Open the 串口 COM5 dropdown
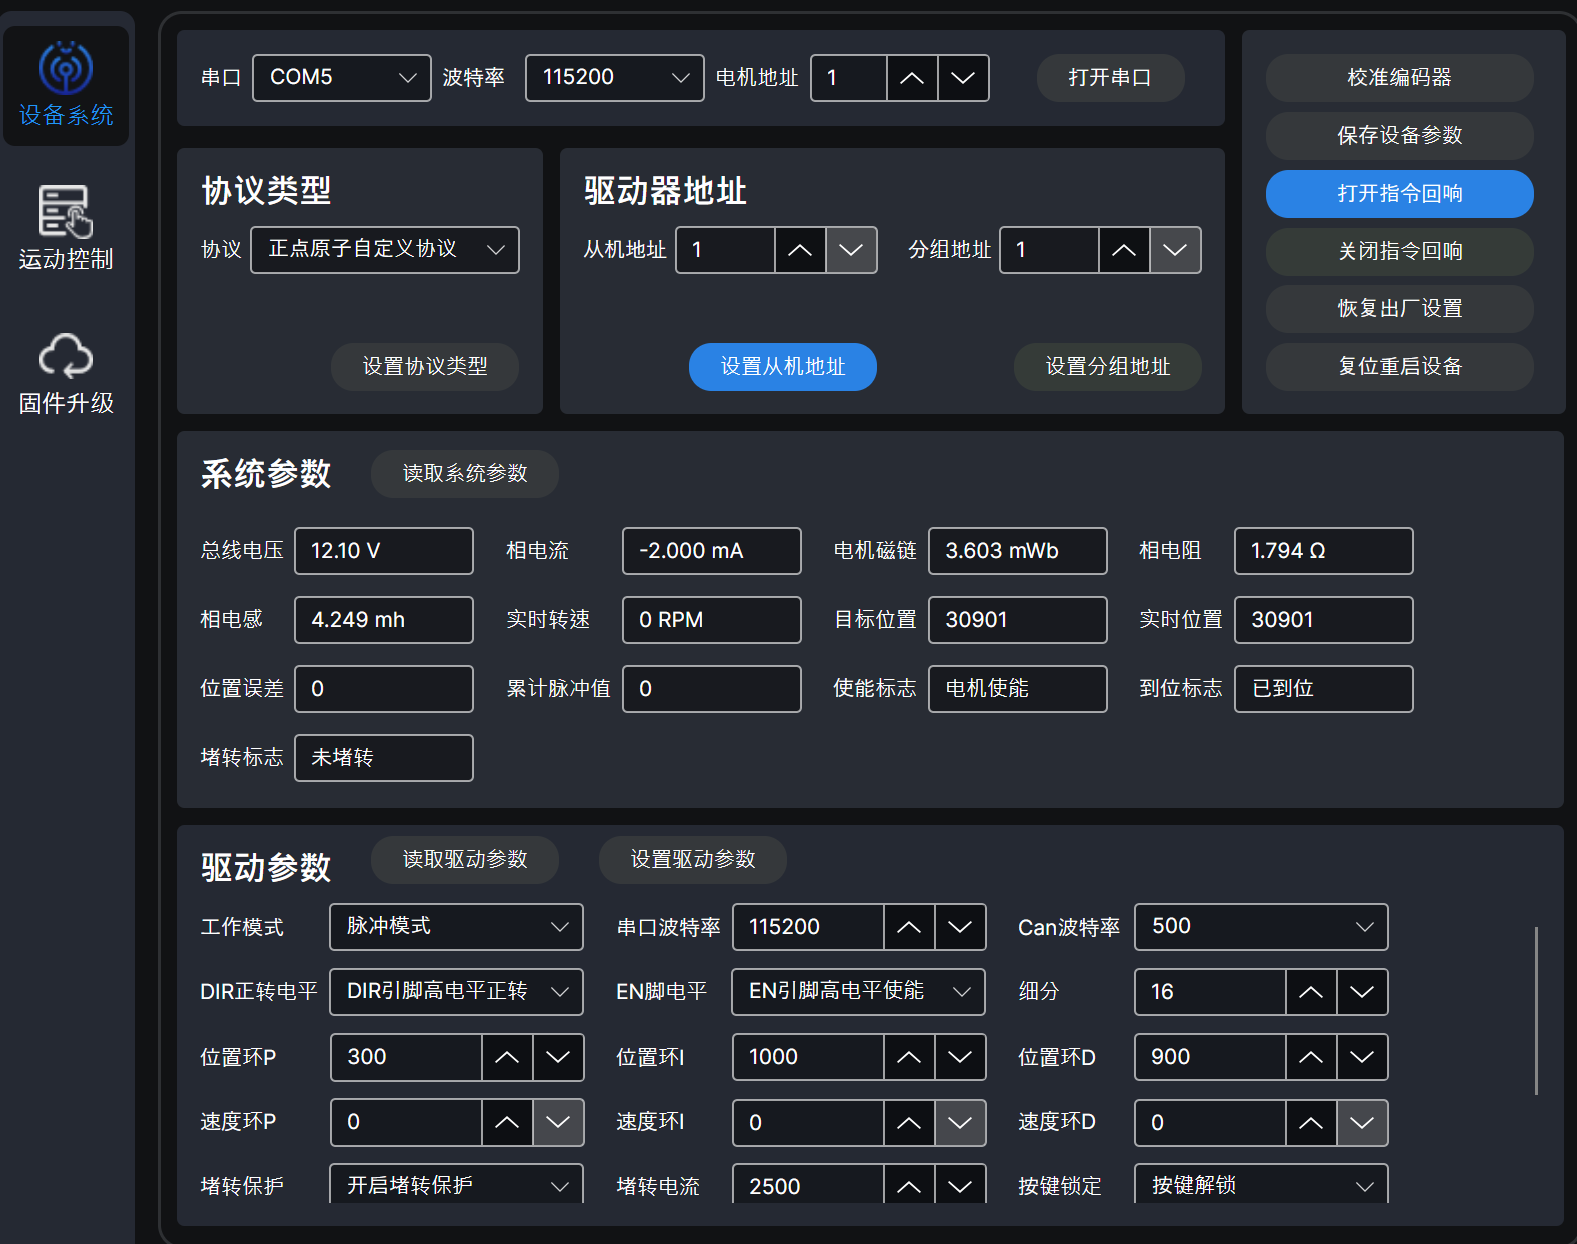 [342, 78]
